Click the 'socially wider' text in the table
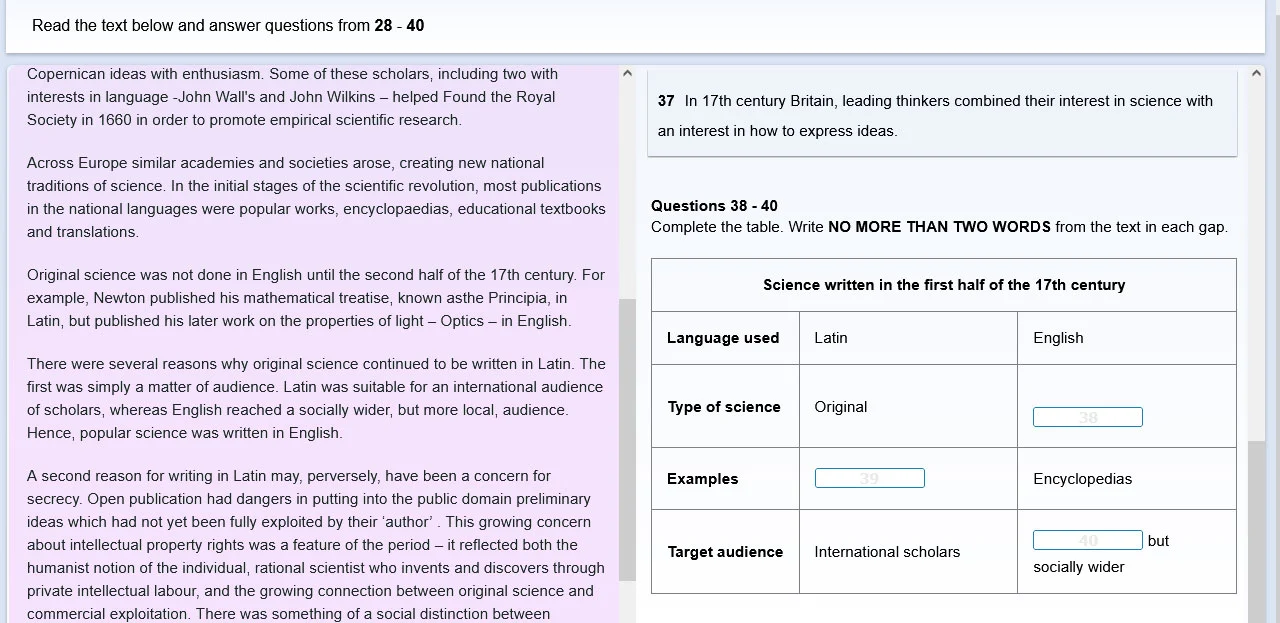 pyautogui.click(x=1079, y=567)
